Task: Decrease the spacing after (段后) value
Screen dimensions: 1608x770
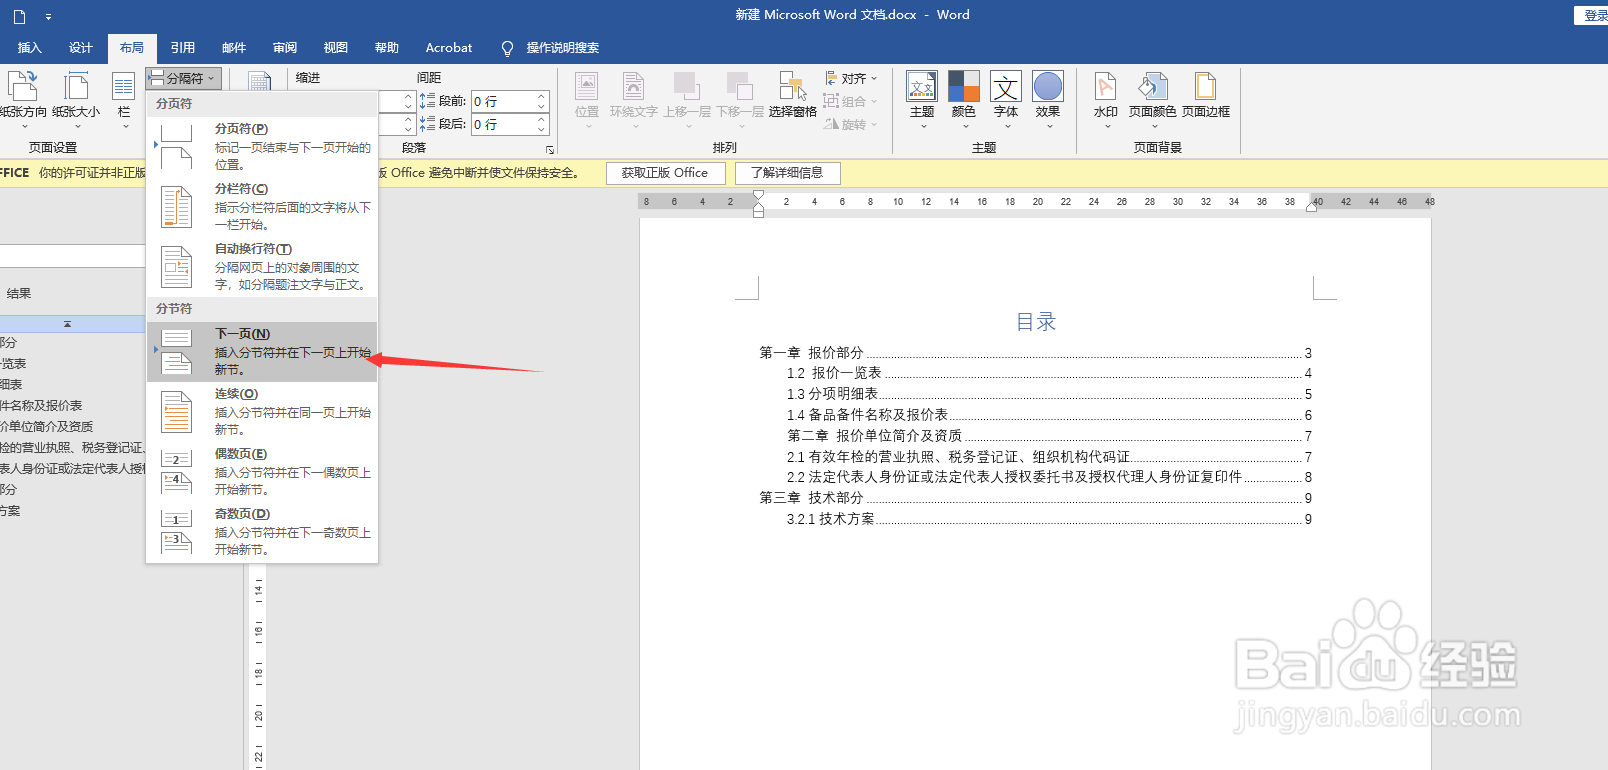Action: [x=542, y=129]
